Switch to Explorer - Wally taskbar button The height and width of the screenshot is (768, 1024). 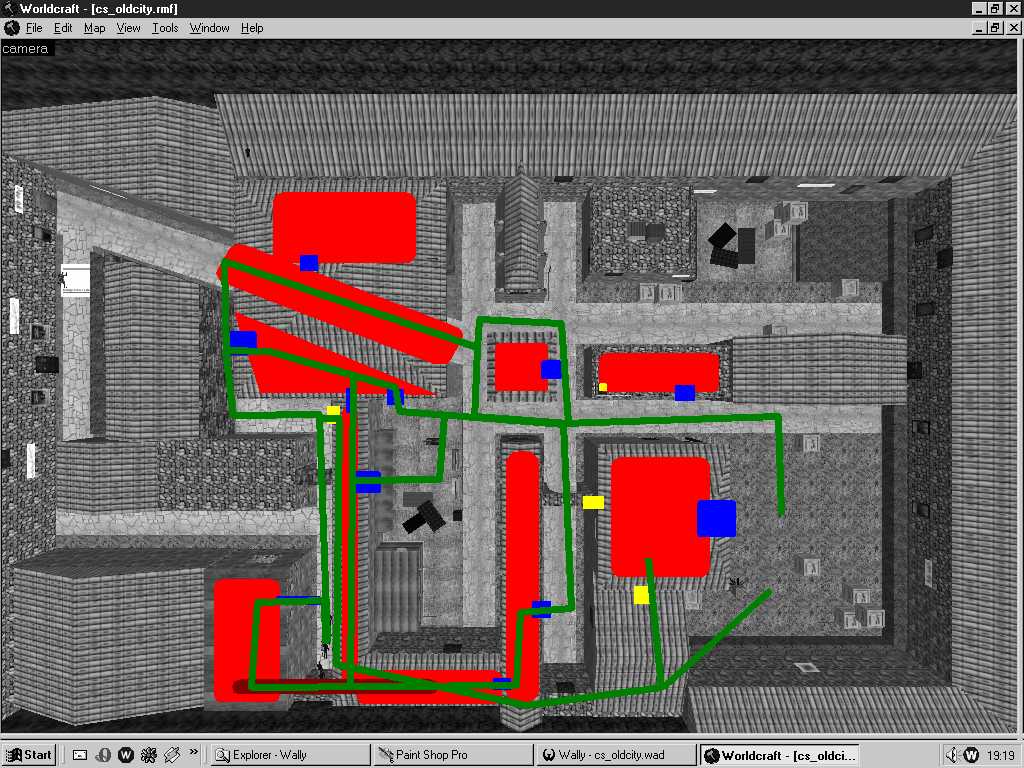click(289, 755)
